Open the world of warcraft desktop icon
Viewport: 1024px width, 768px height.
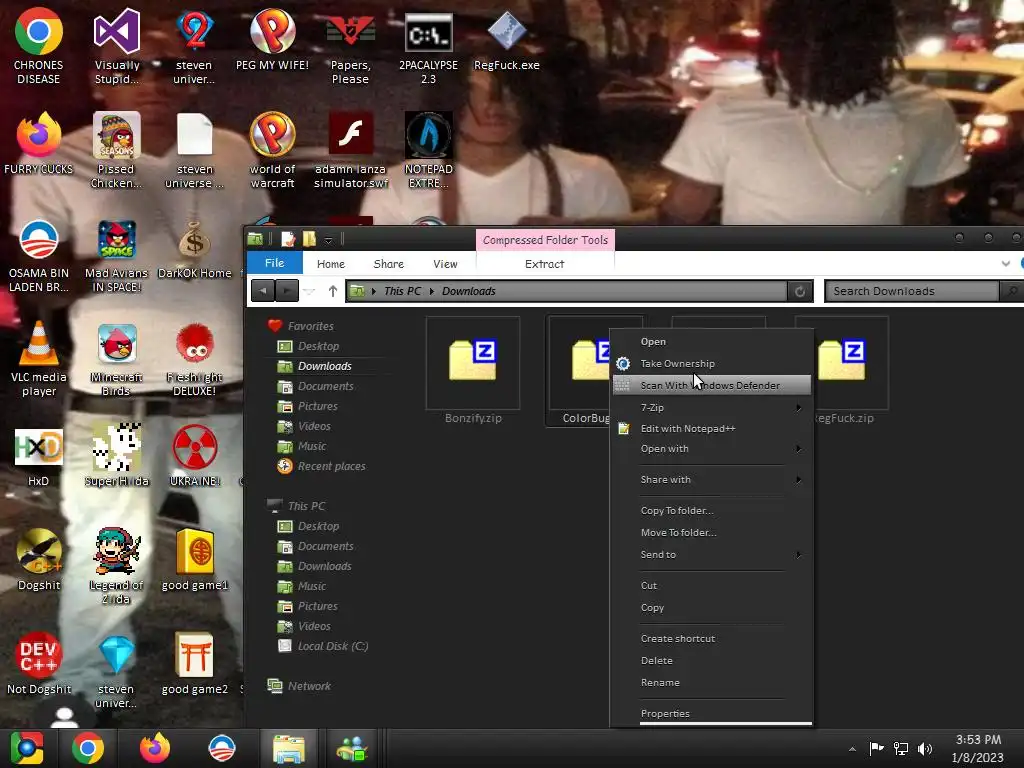tap(272, 150)
